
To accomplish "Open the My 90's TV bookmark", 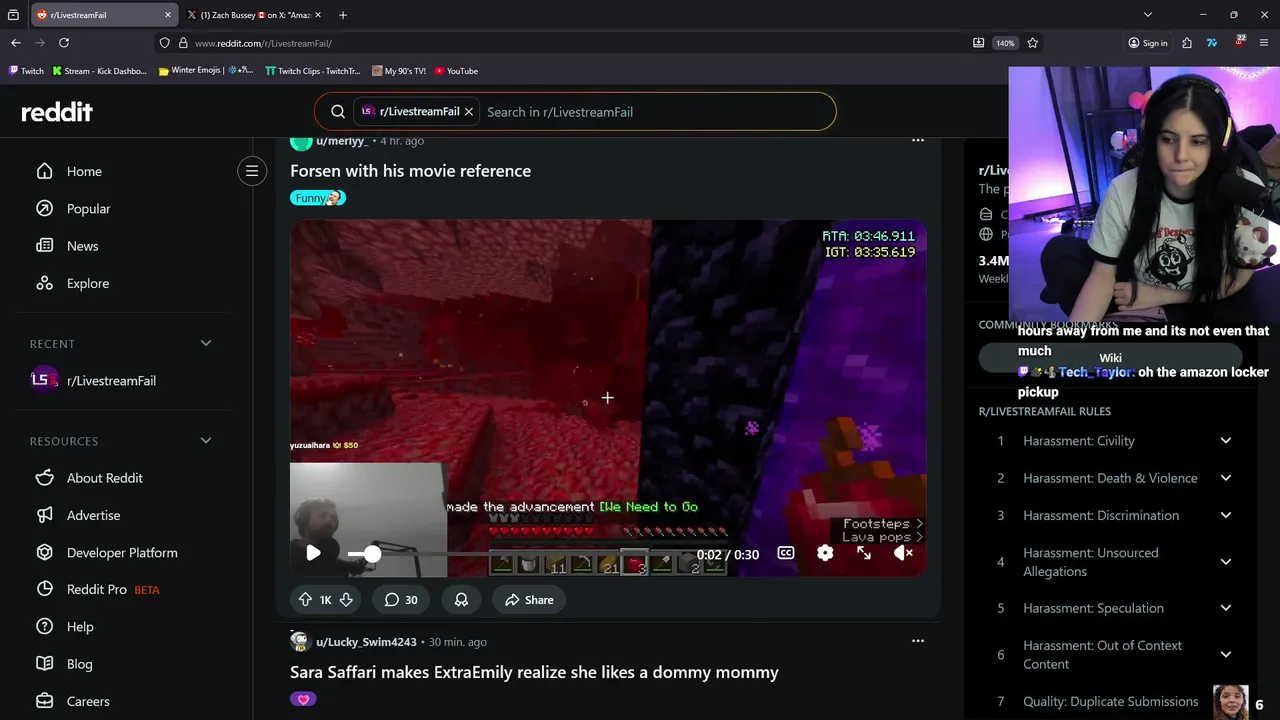I will pos(398,71).
